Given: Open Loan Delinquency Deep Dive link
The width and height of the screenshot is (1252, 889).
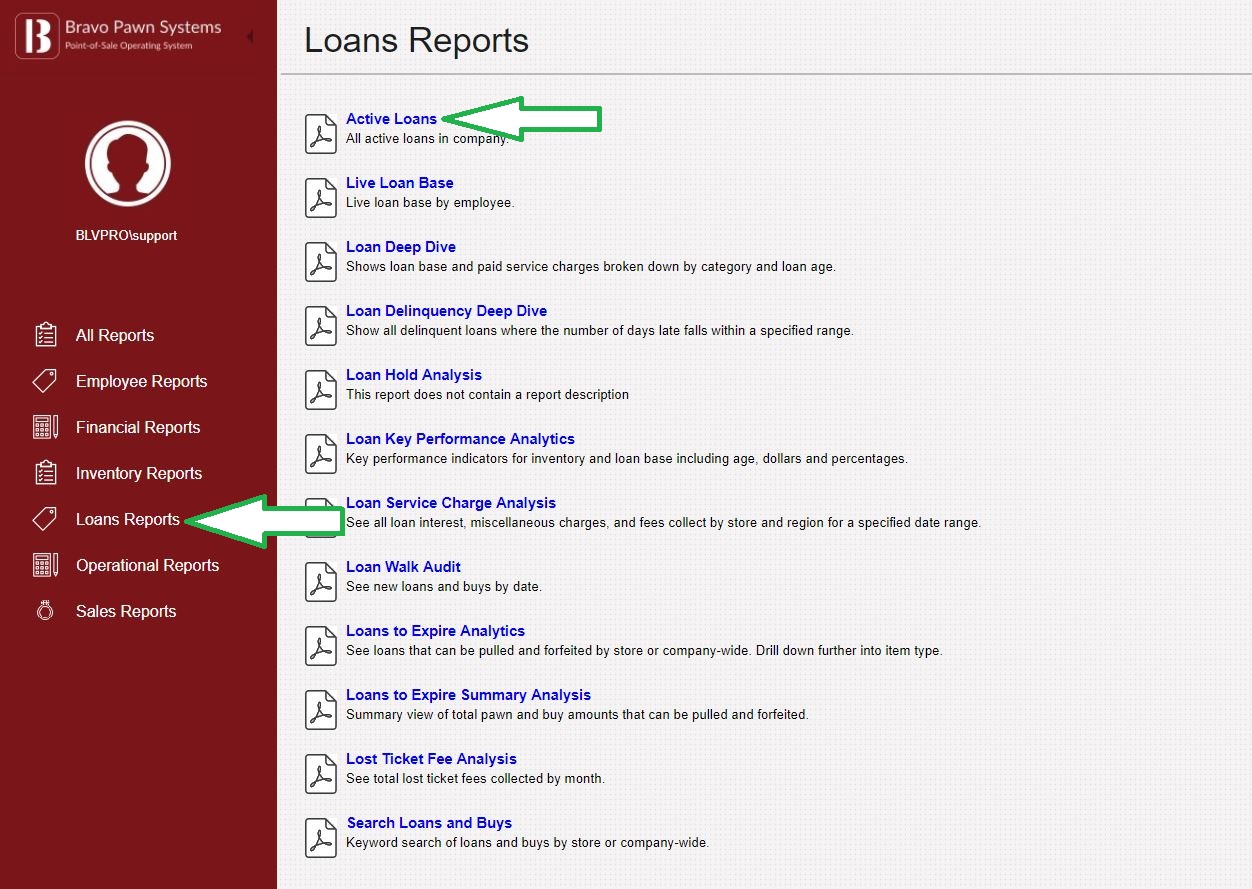Looking at the screenshot, I should (446, 311).
